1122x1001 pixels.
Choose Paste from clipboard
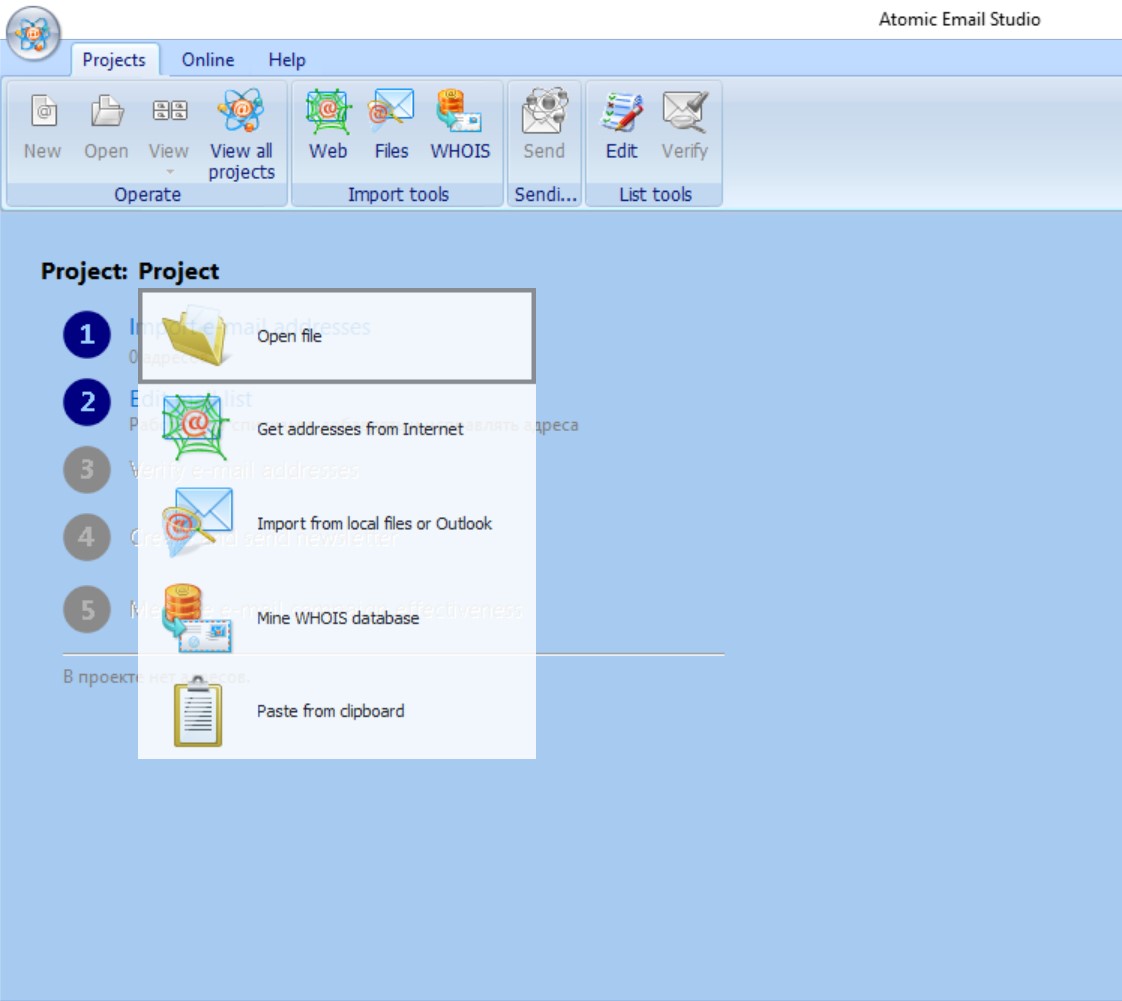tap(337, 711)
